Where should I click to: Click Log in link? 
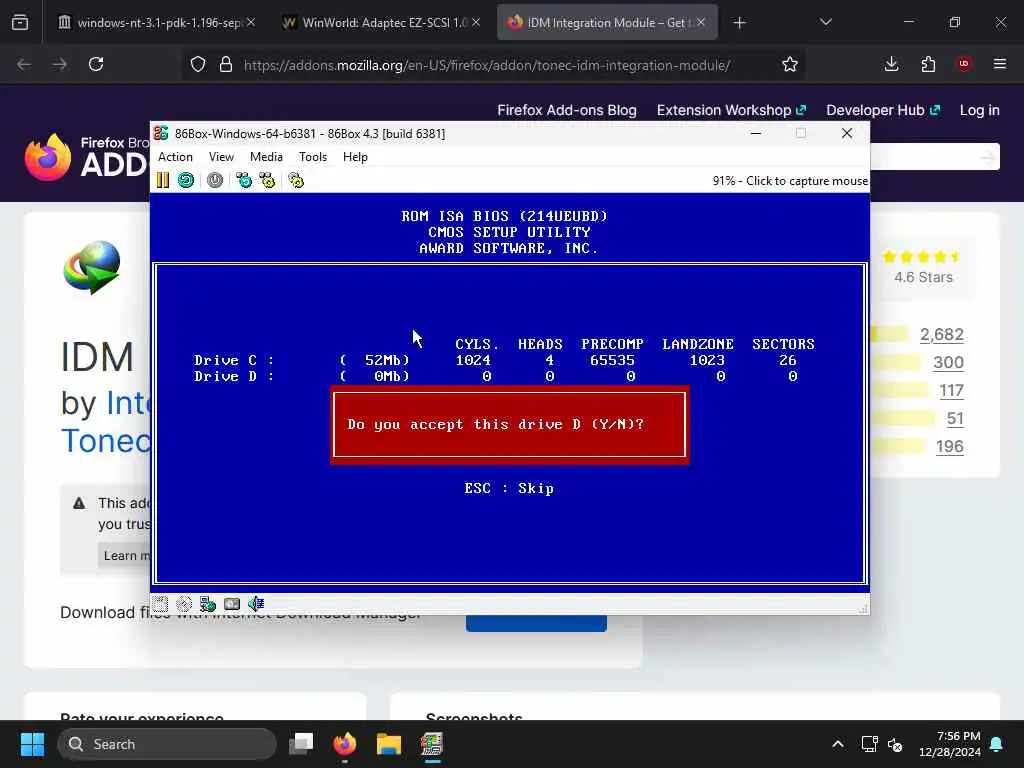[980, 110]
